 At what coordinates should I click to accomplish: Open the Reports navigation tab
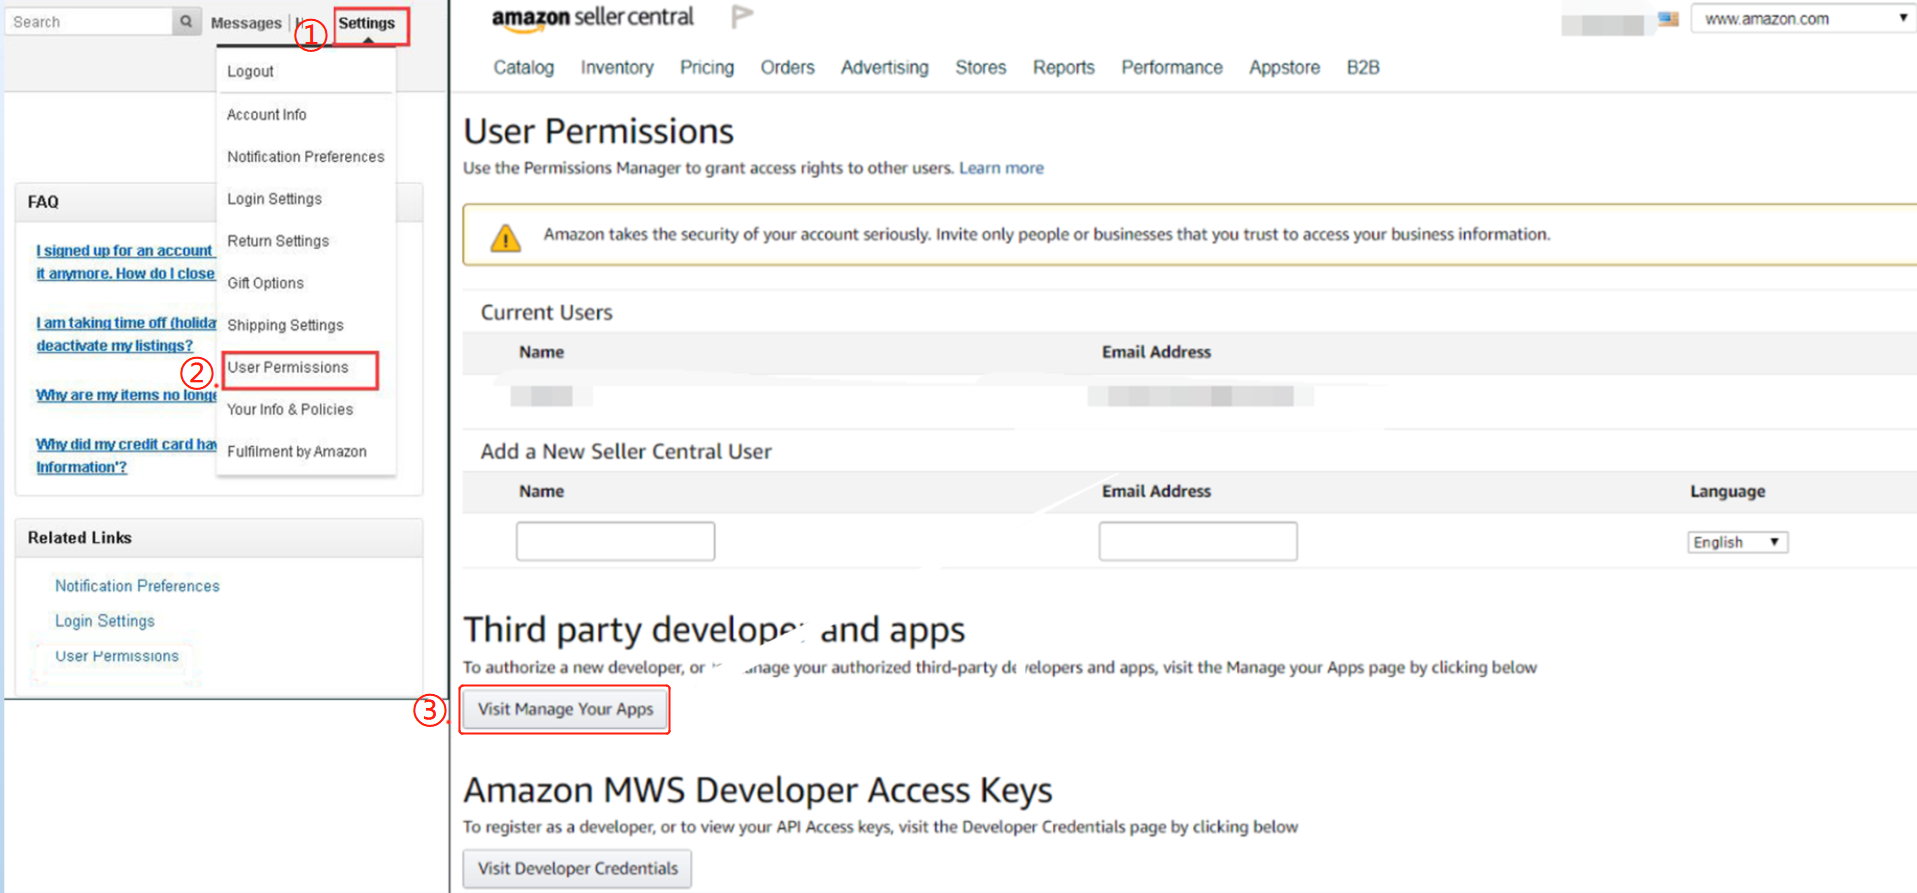1063,68
